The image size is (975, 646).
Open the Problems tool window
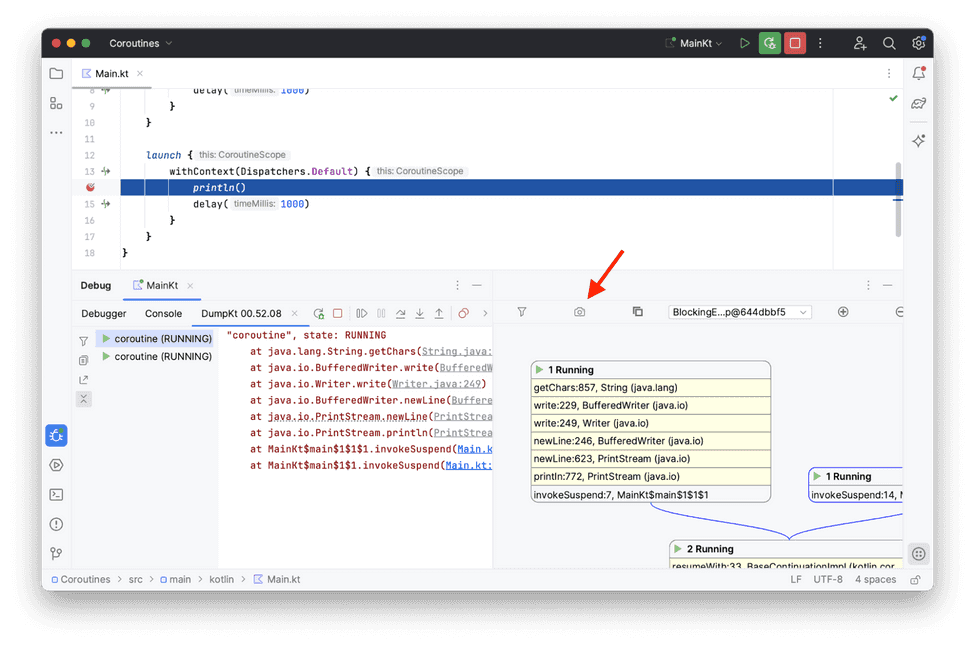click(56, 524)
